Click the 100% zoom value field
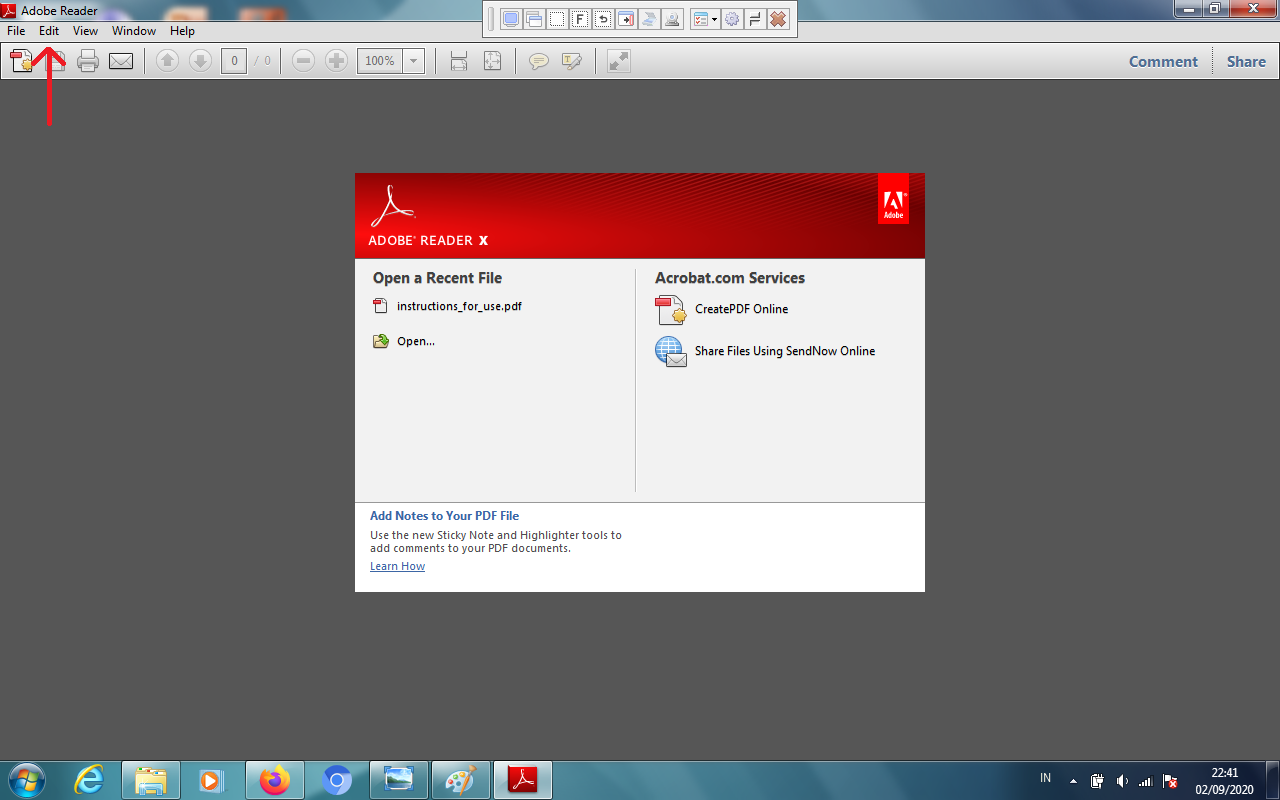This screenshot has height=800, width=1280. coord(380,61)
